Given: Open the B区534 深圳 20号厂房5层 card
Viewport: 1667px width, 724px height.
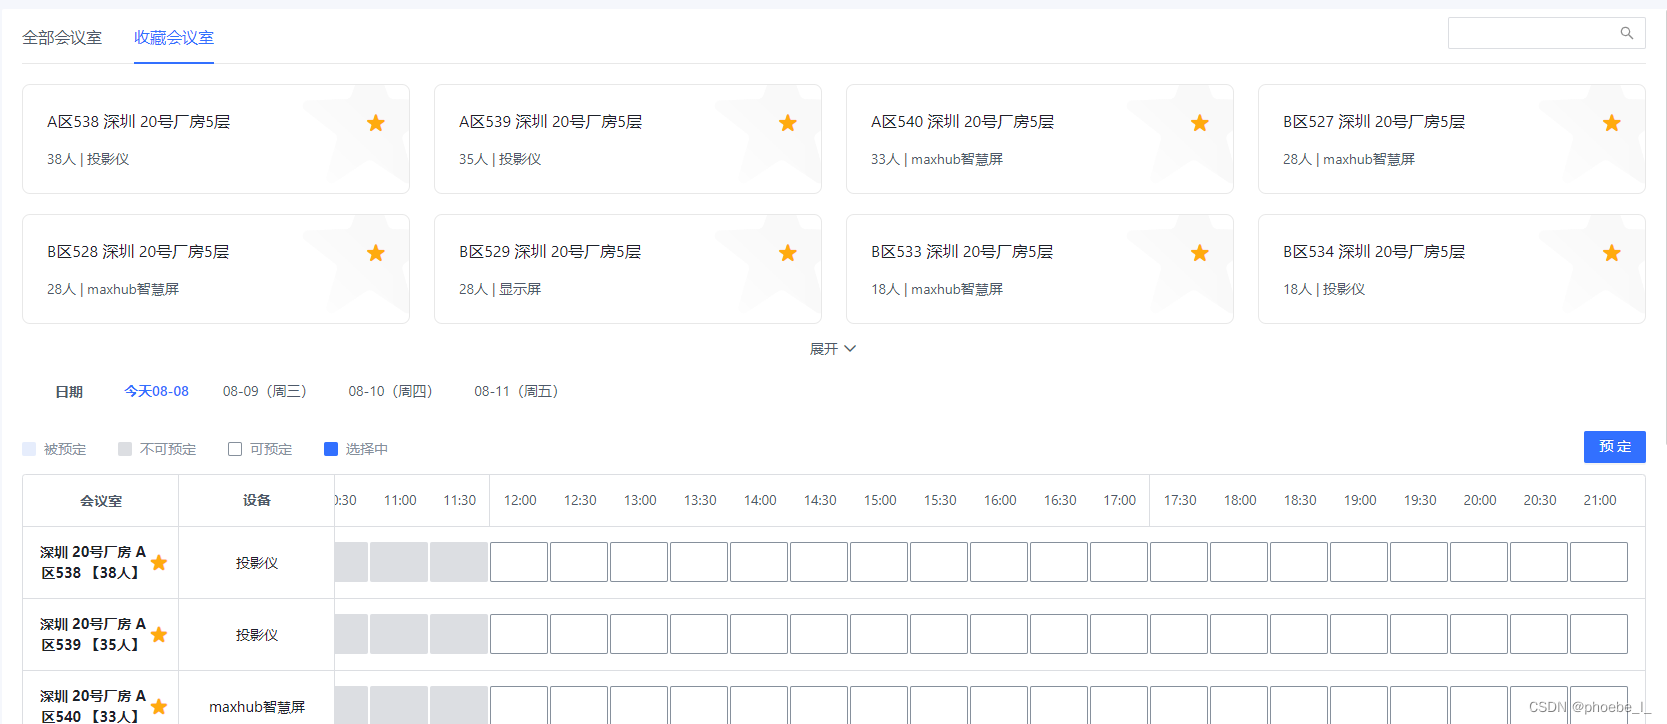Looking at the screenshot, I should click(1452, 269).
